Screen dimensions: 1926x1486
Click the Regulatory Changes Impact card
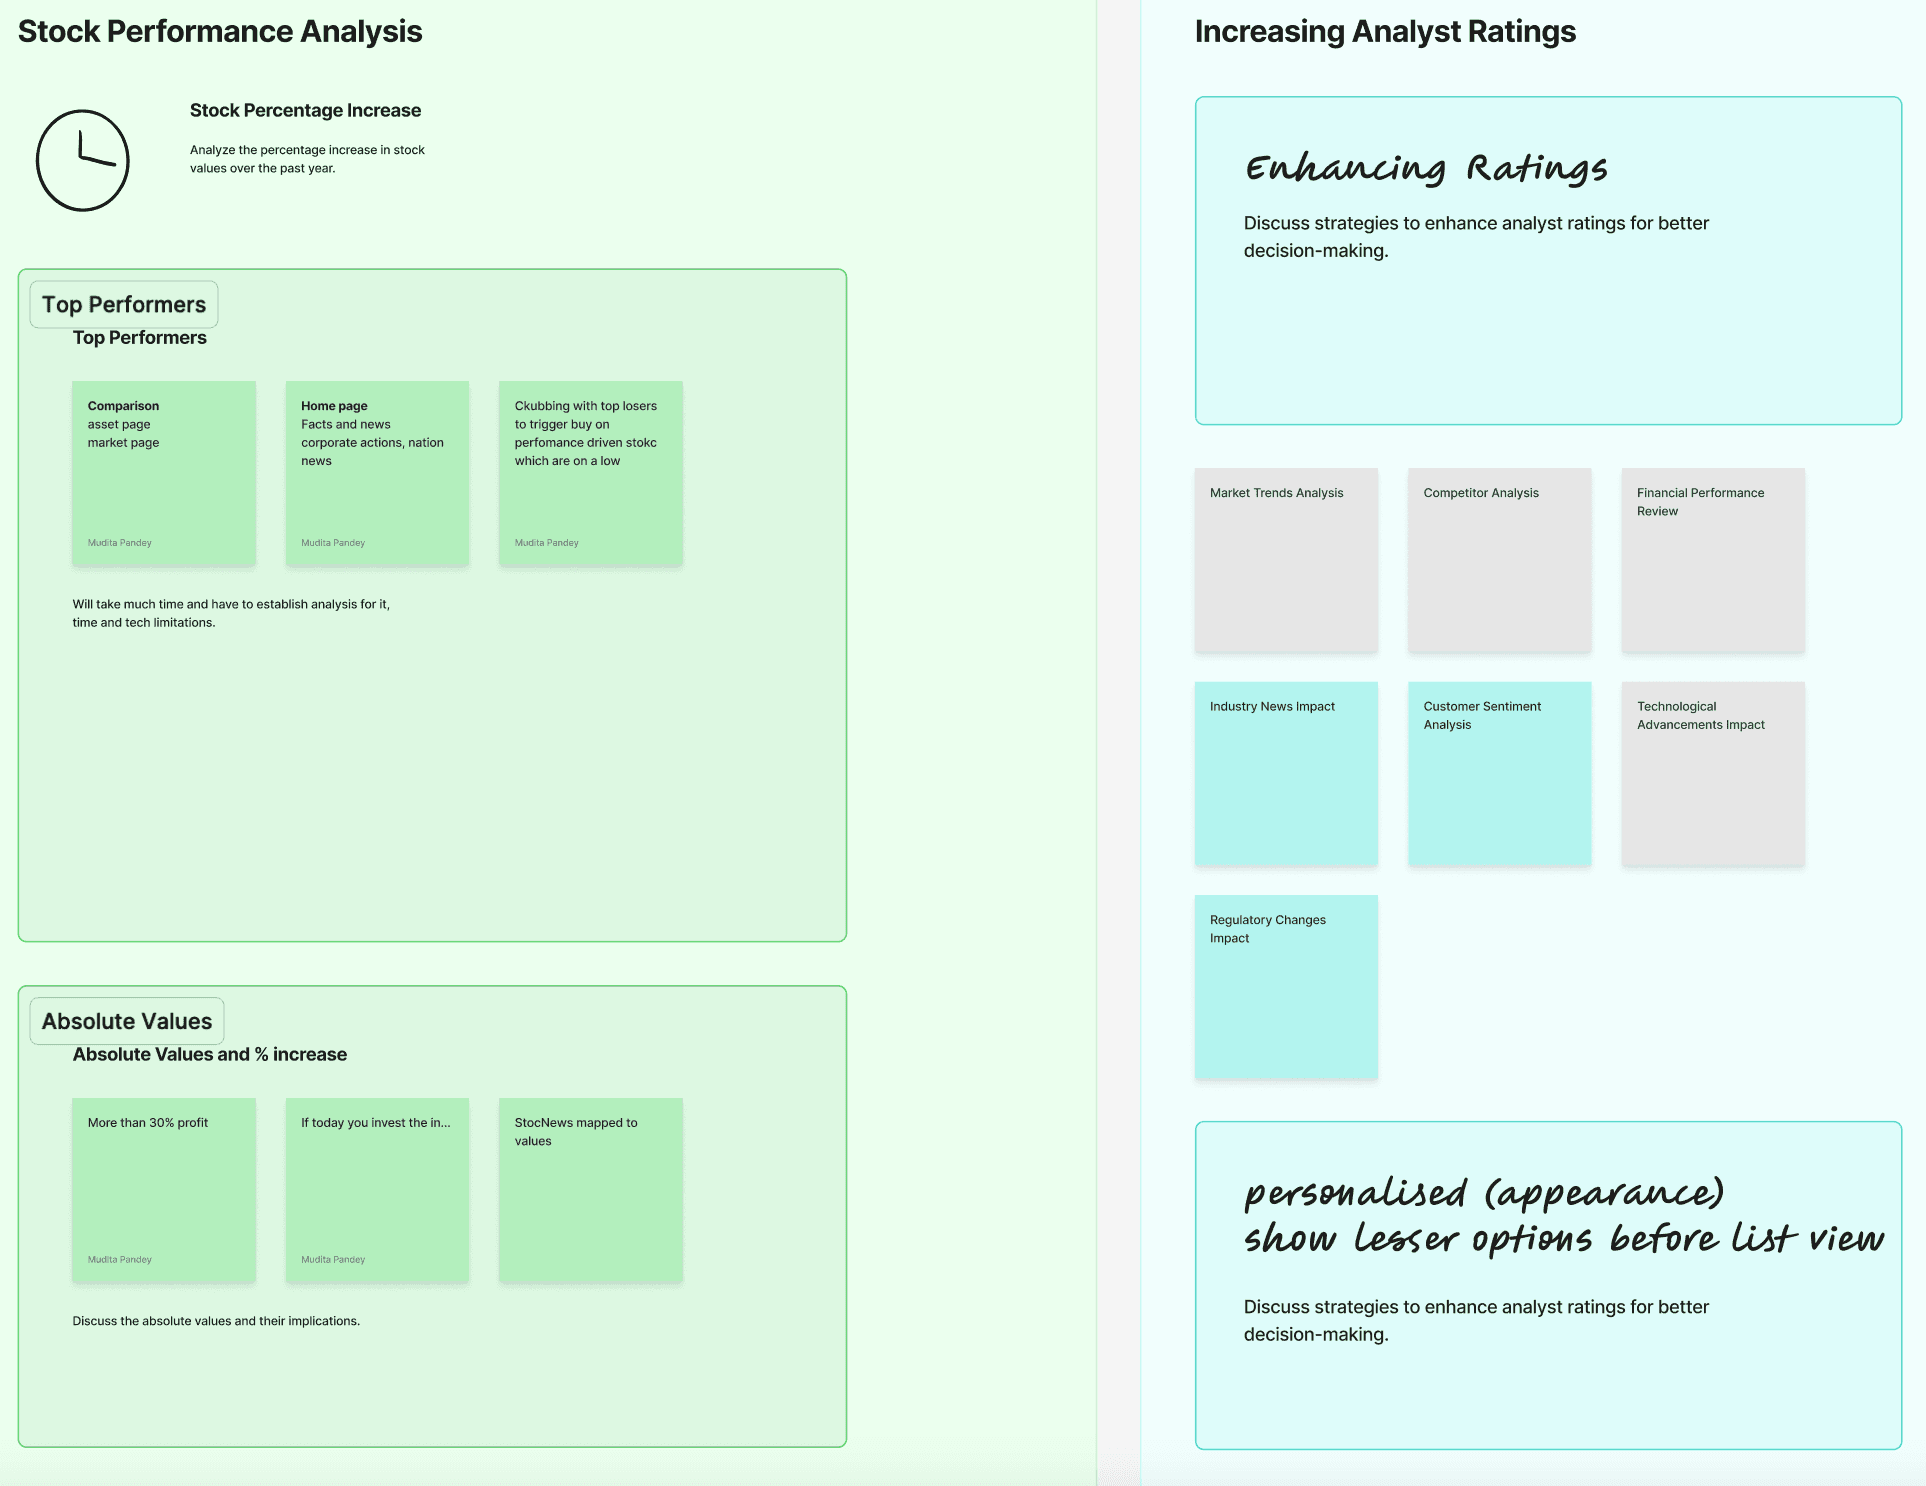[1286, 987]
